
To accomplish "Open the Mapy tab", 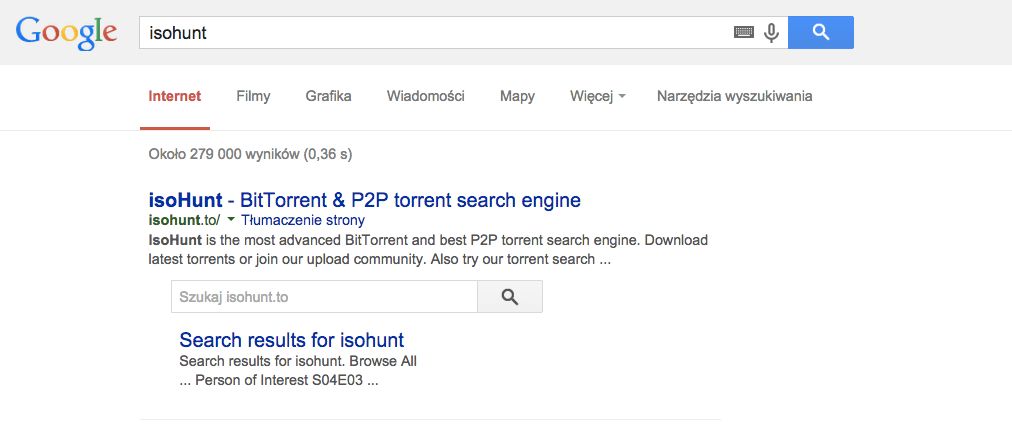I will pos(517,97).
